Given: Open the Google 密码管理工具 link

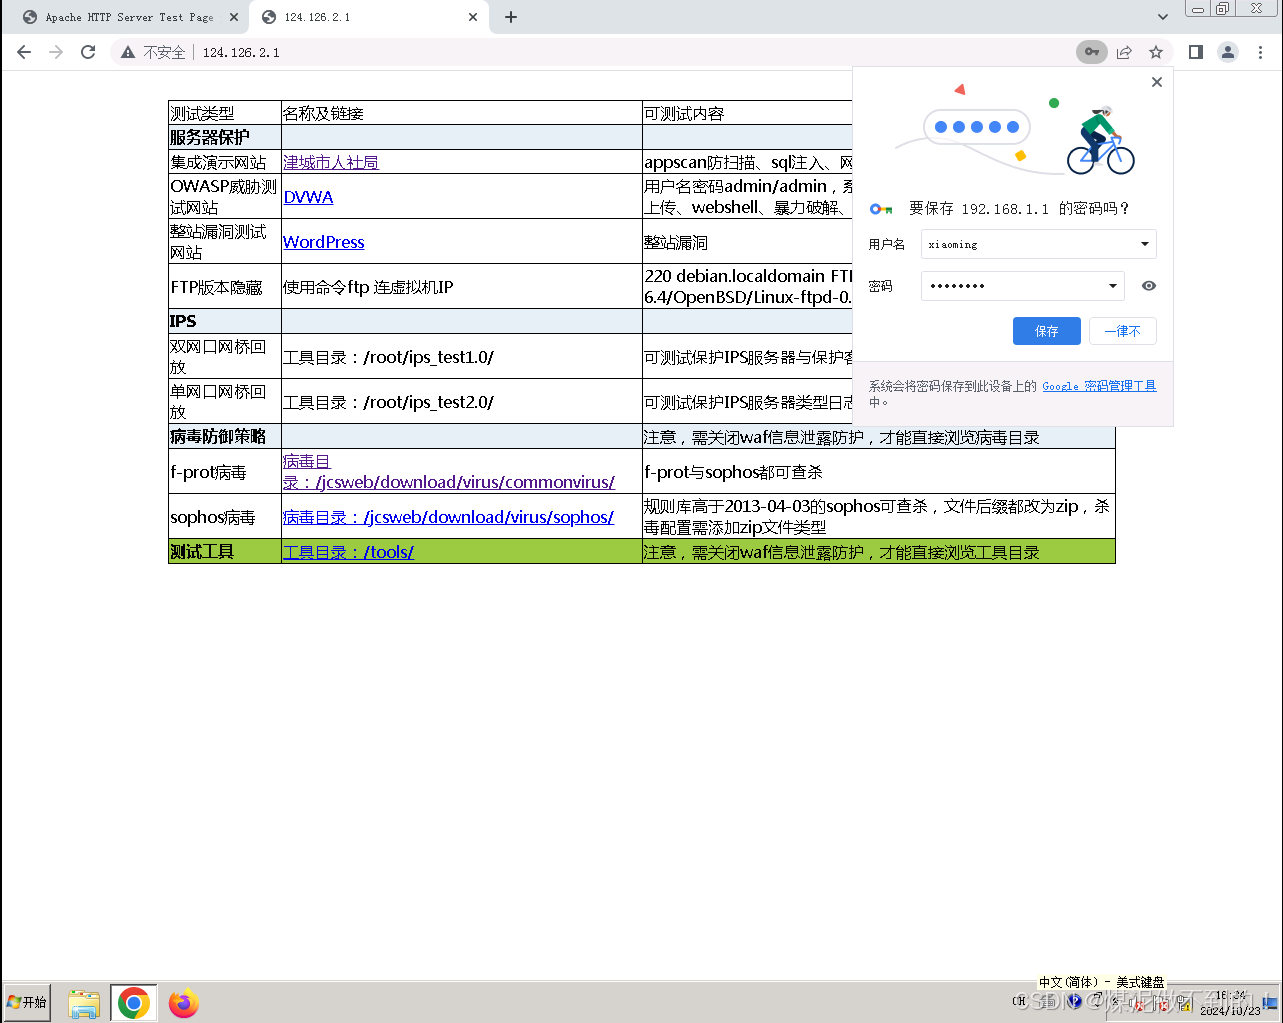Looking at the screenshot, I should click(x=1099, y=386).
